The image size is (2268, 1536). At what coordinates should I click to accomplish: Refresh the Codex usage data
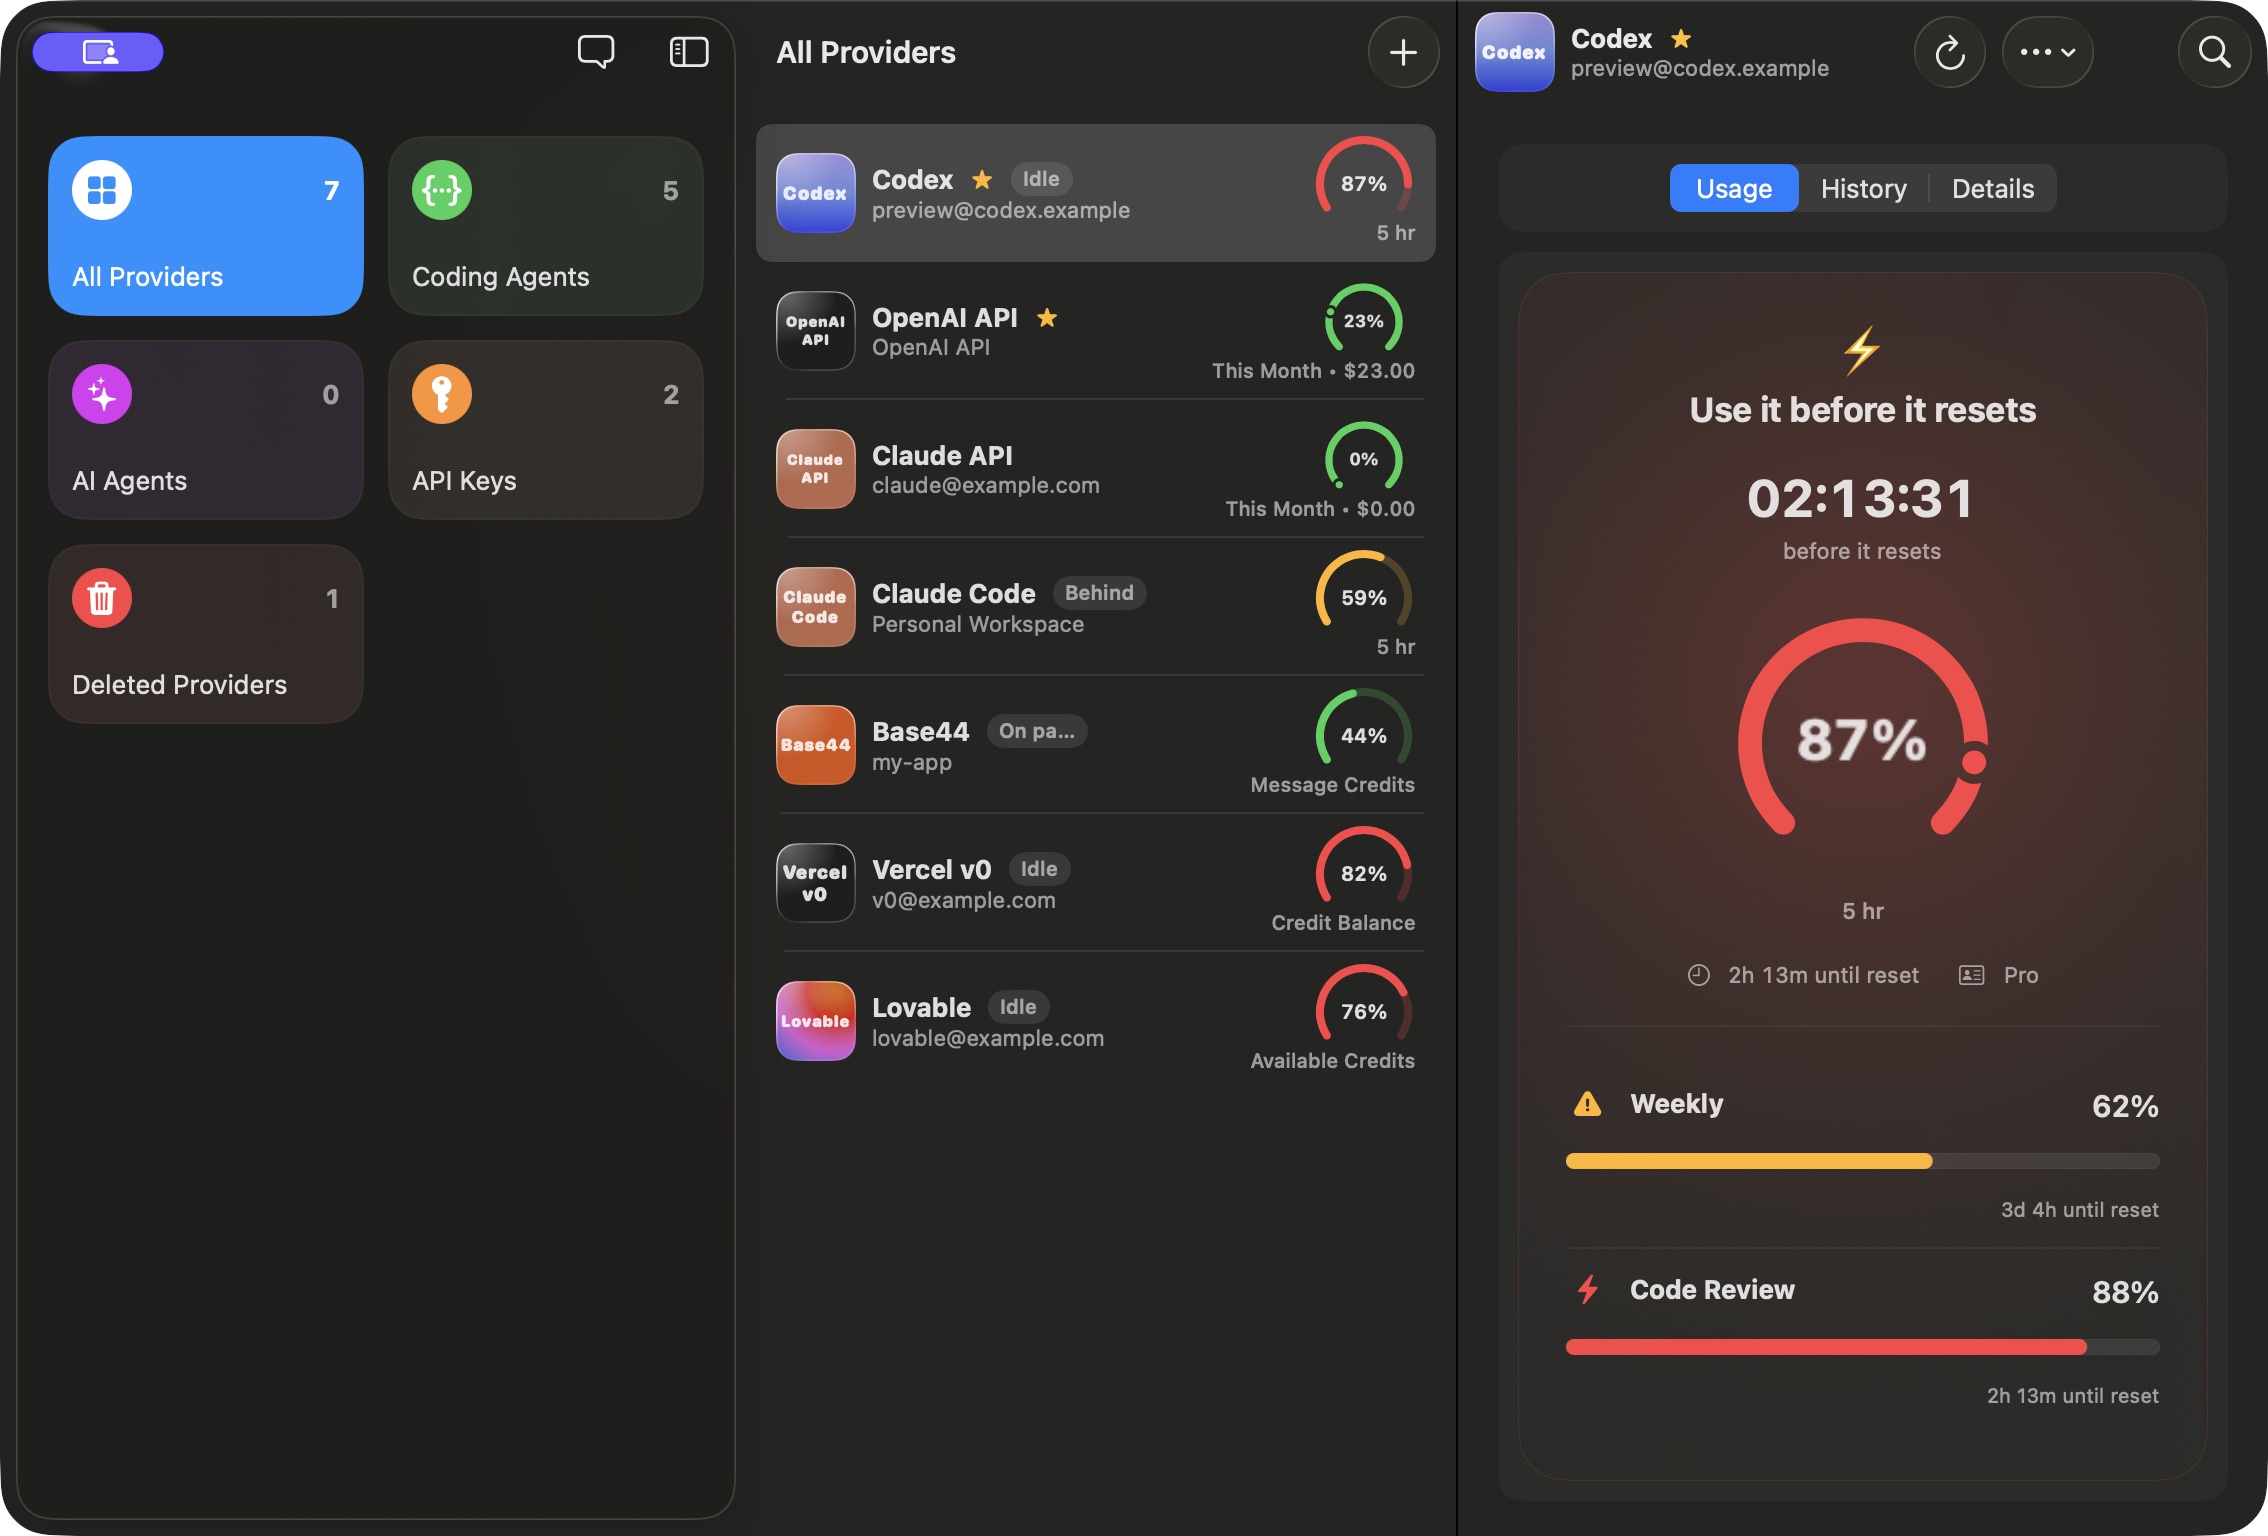[1949, 52]
